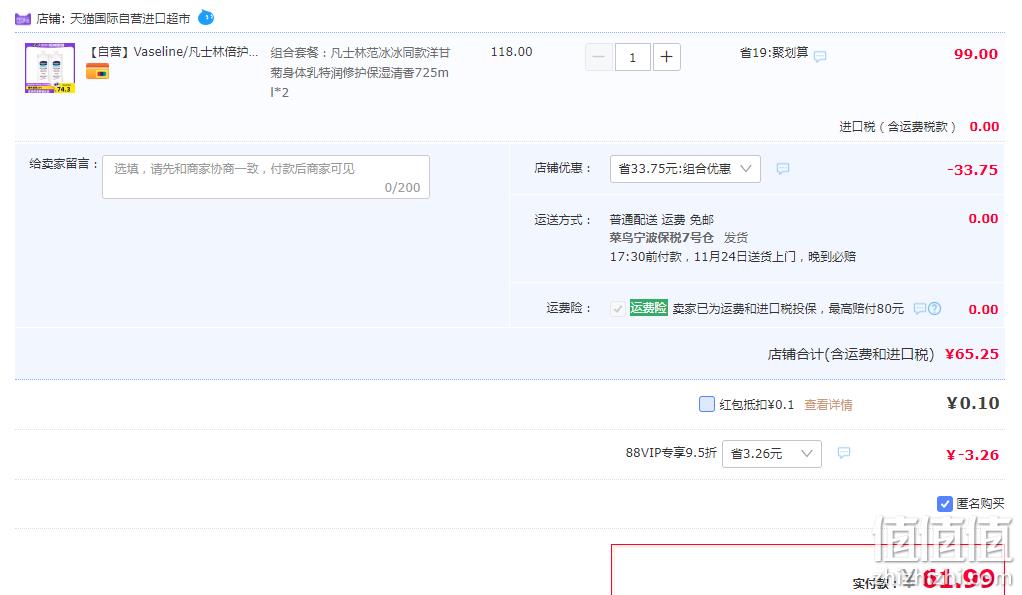Image resolution: width=1022 pixels, height=595 pixels.
Task: Click the 88VIP专享9.5折 label
Action: [671, 452]
